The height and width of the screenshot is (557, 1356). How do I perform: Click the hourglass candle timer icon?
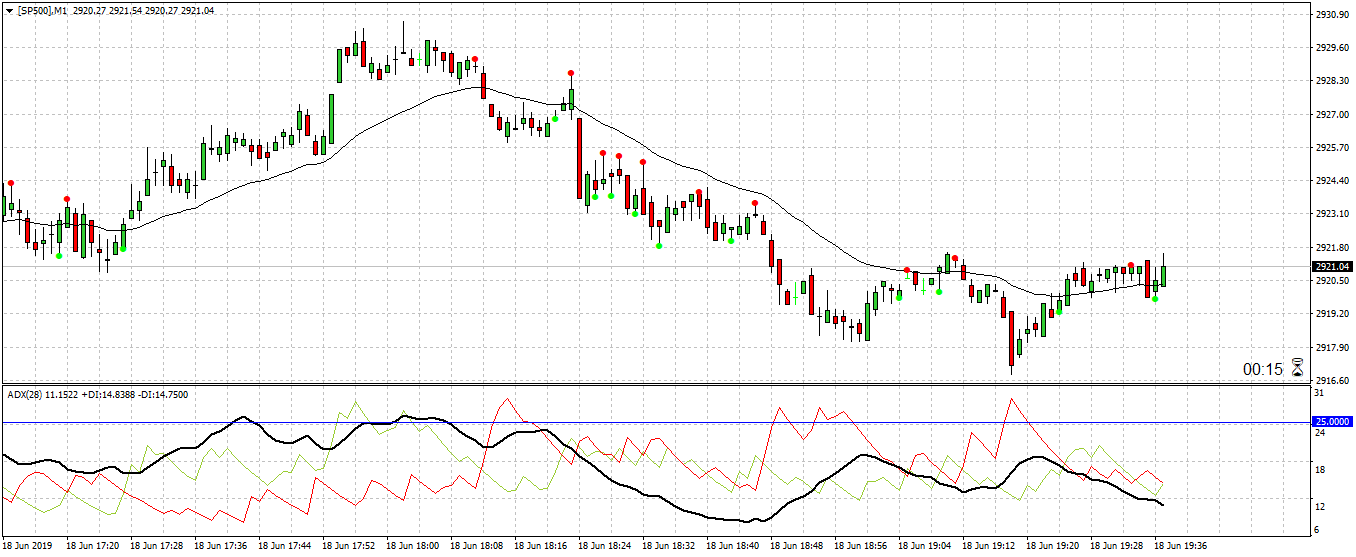pyautogui.click(x=1298, y=368)
